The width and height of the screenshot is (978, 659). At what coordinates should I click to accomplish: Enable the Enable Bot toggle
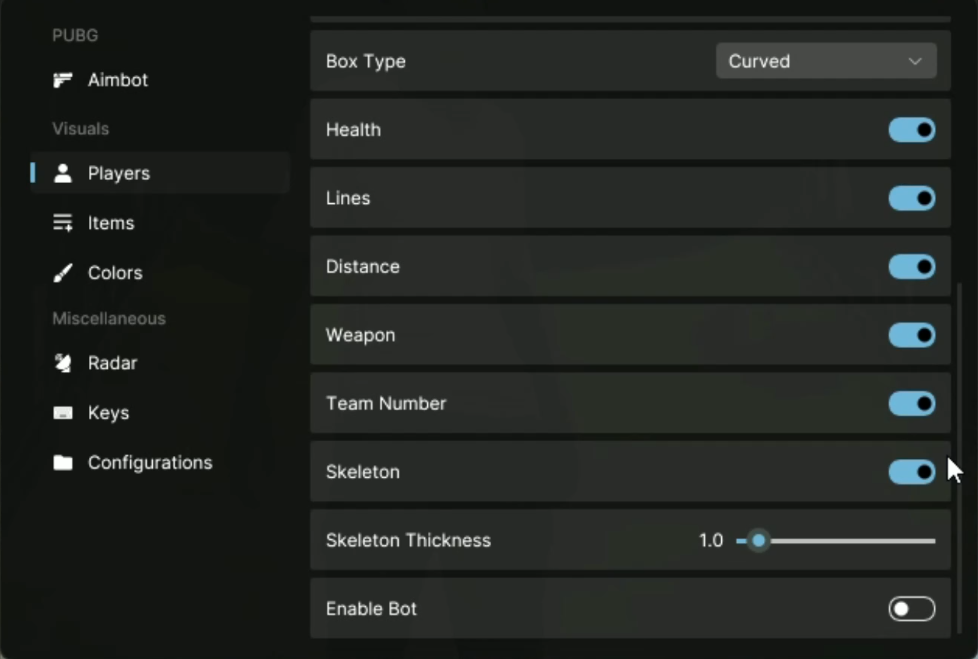(911, 609)
